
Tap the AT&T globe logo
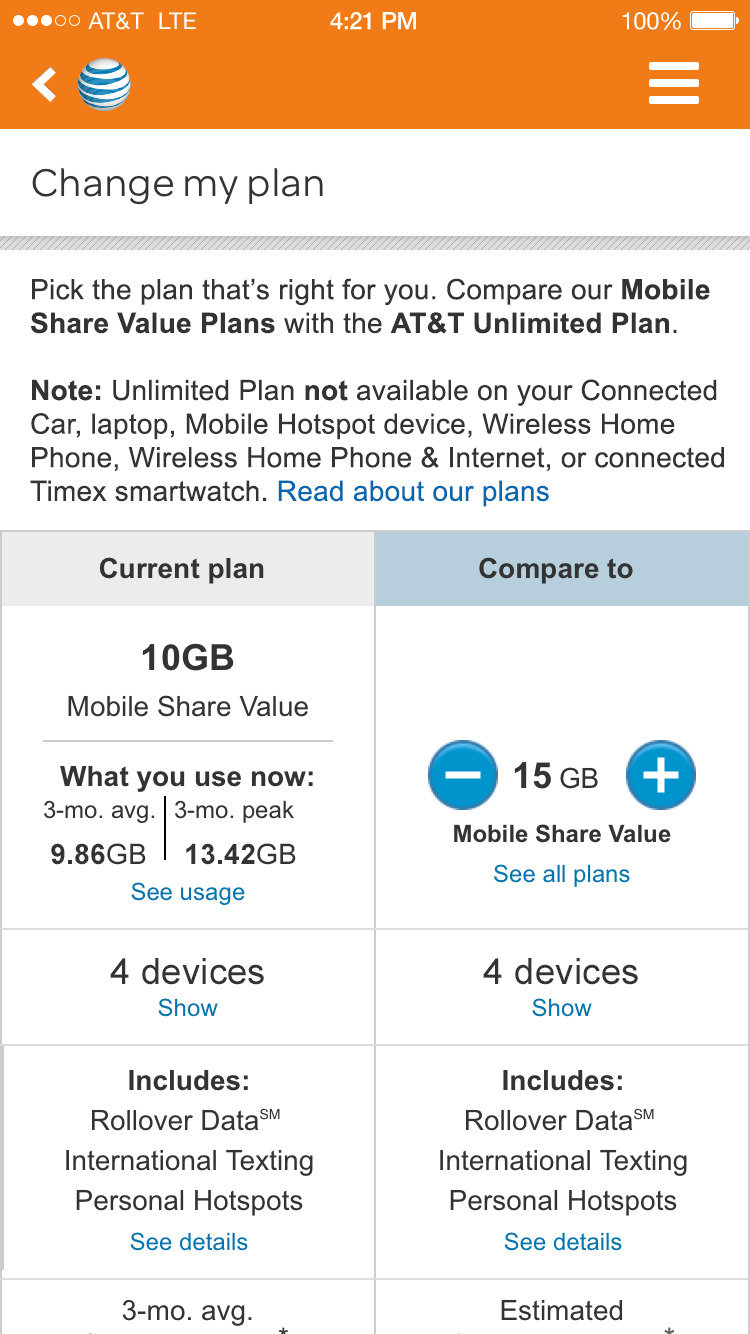coord(104,85)
